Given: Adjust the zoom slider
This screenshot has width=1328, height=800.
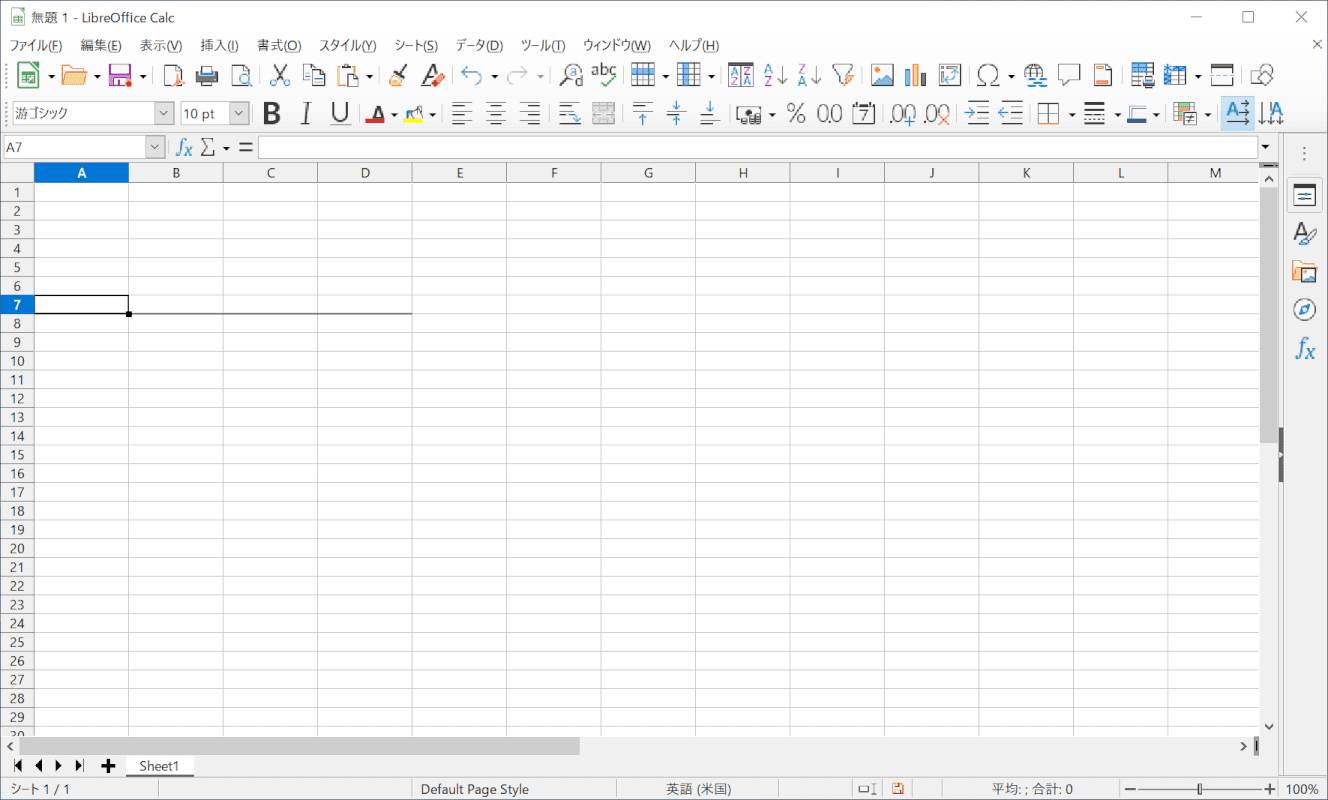Looking at the screenshot, I should 1199,789.
